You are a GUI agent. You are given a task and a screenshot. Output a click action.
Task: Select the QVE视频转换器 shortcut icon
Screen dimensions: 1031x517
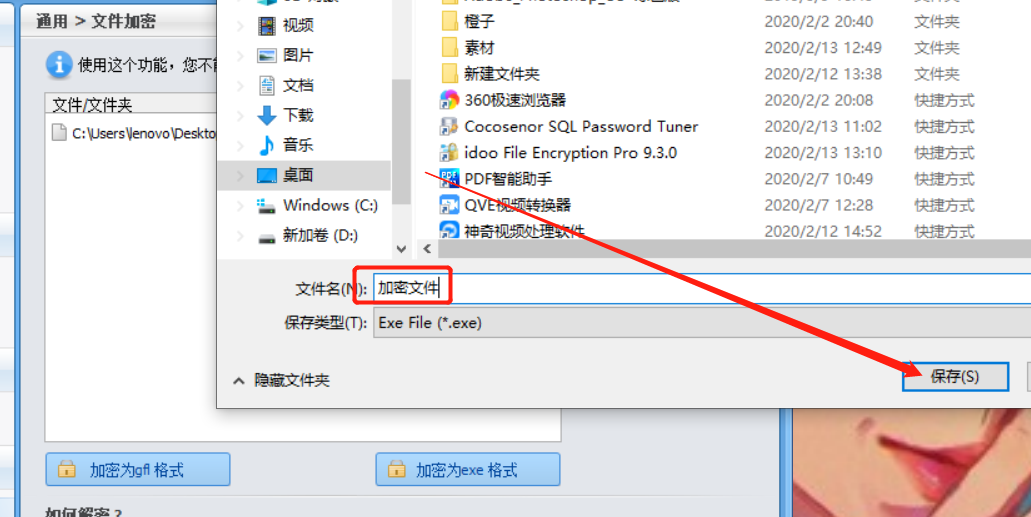coord(449,205)
